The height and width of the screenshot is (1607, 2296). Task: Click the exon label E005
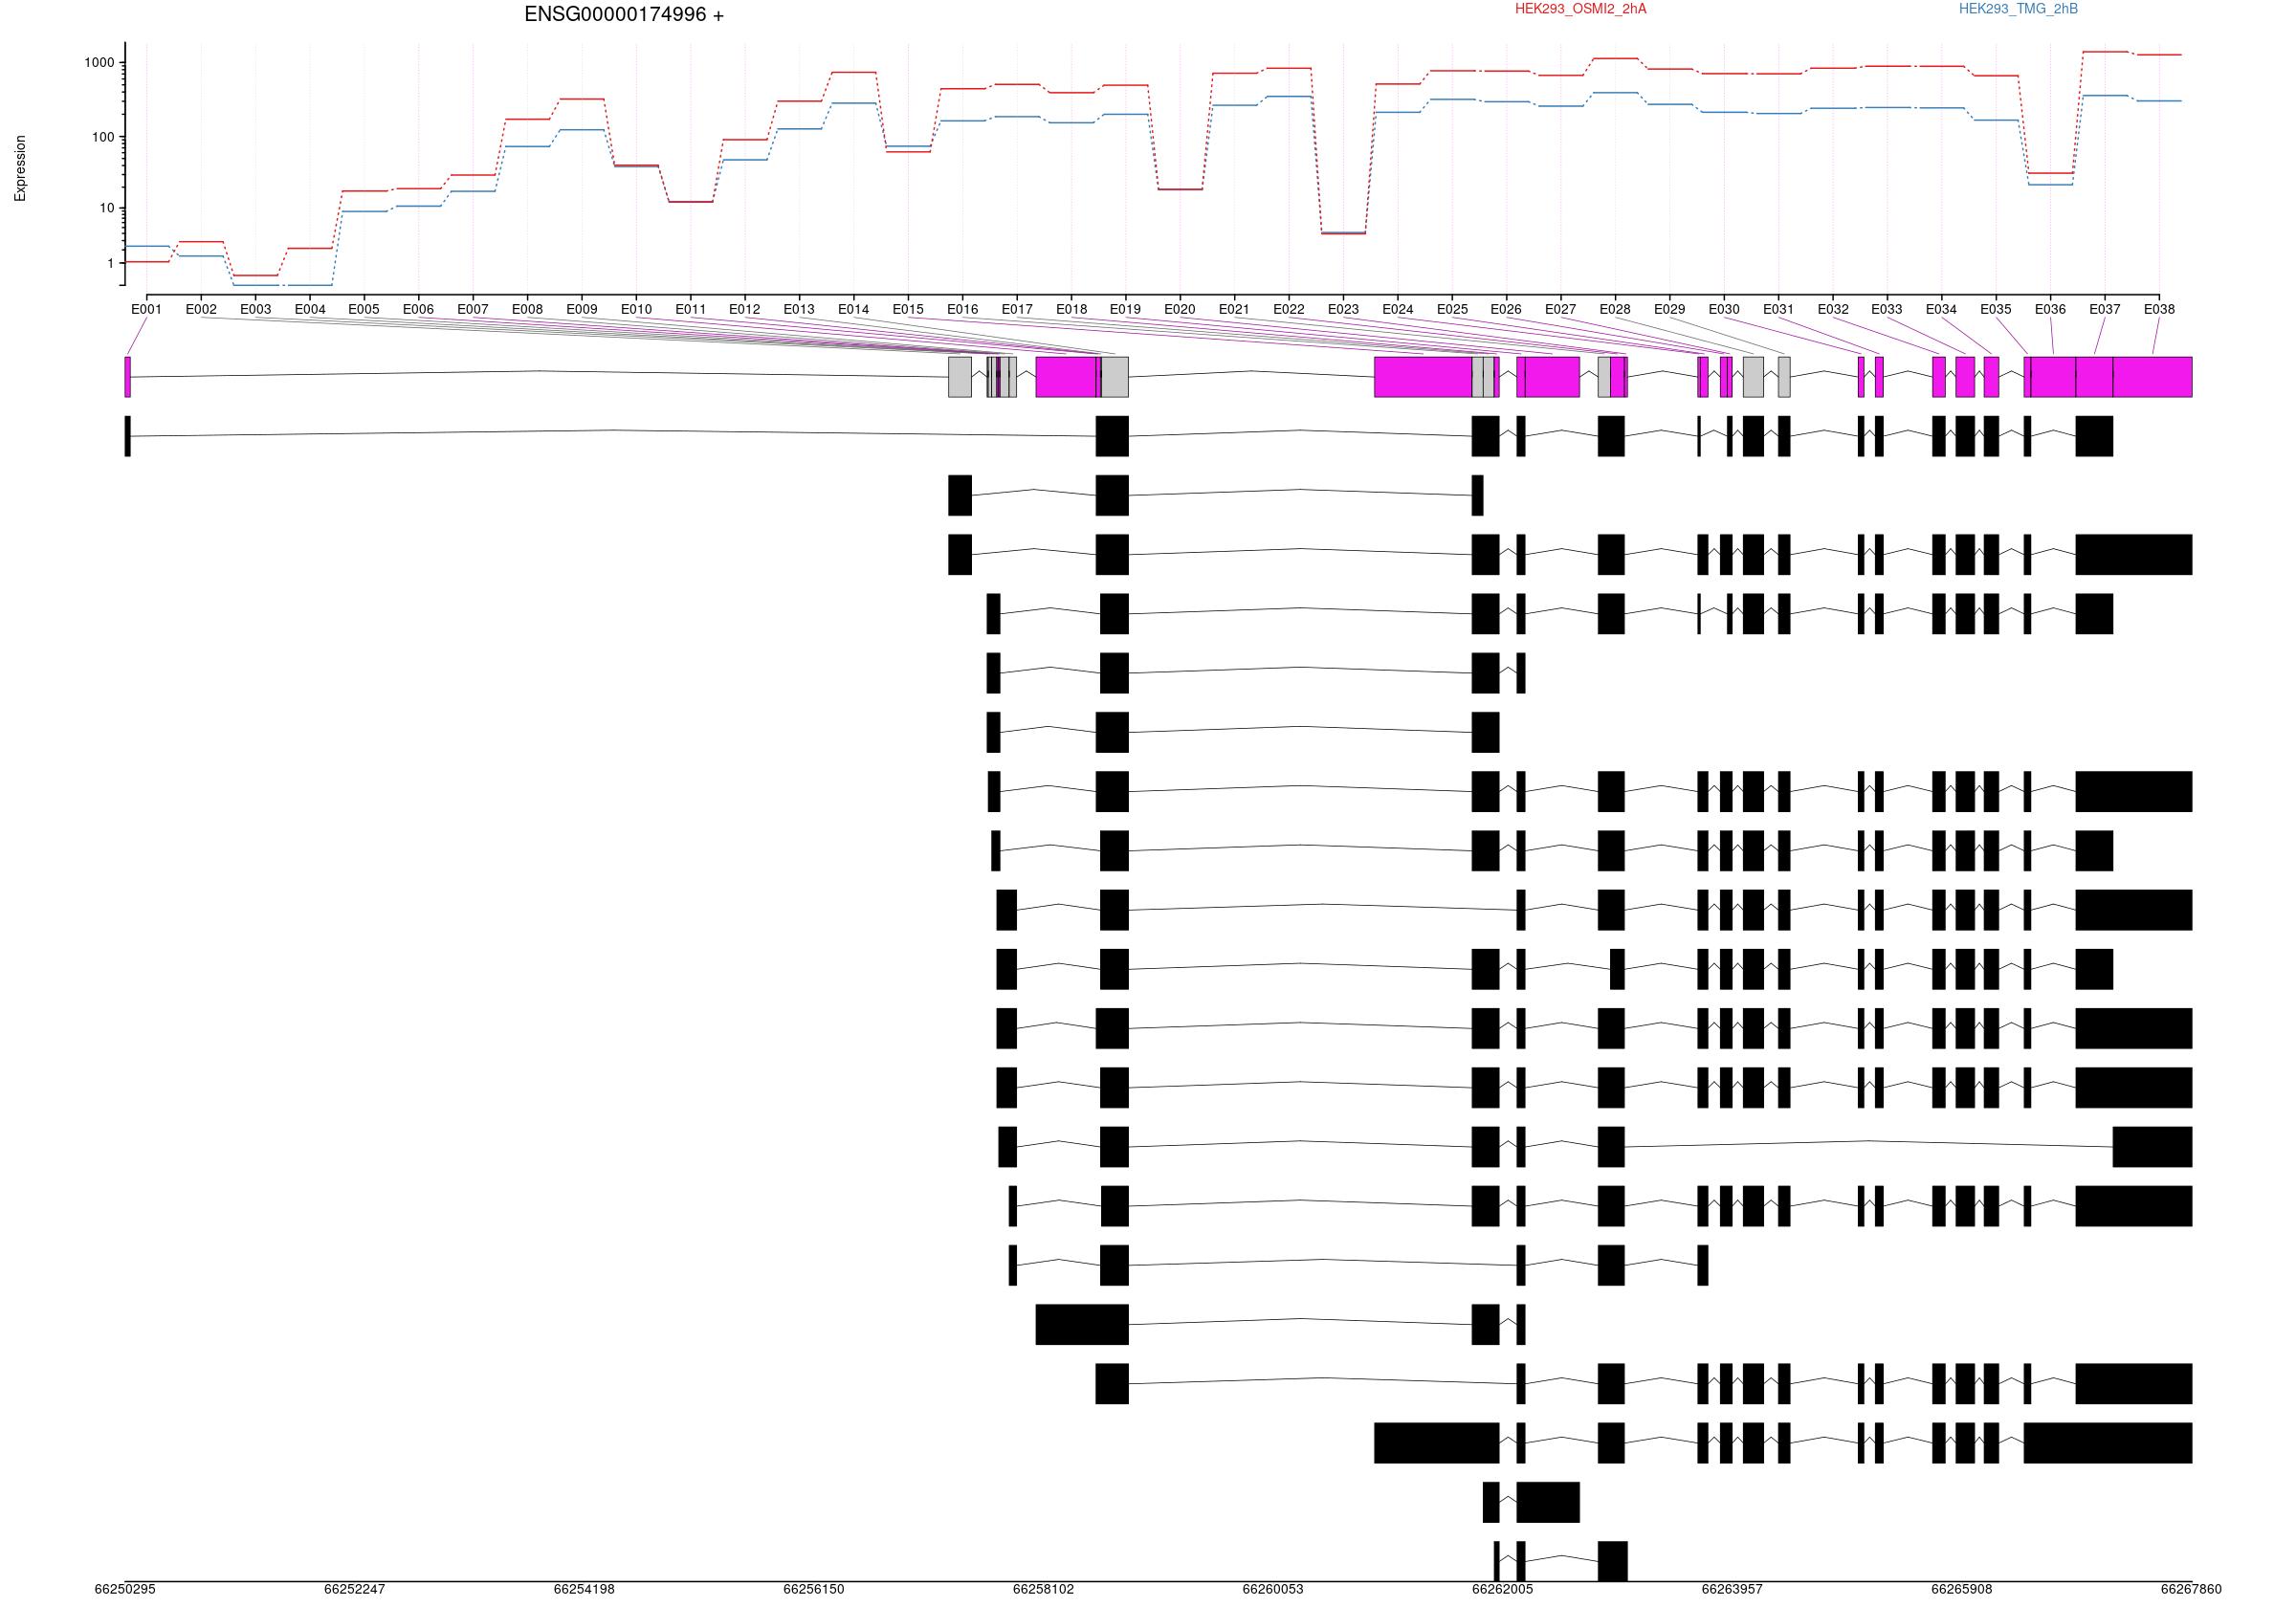pos(364,309)
